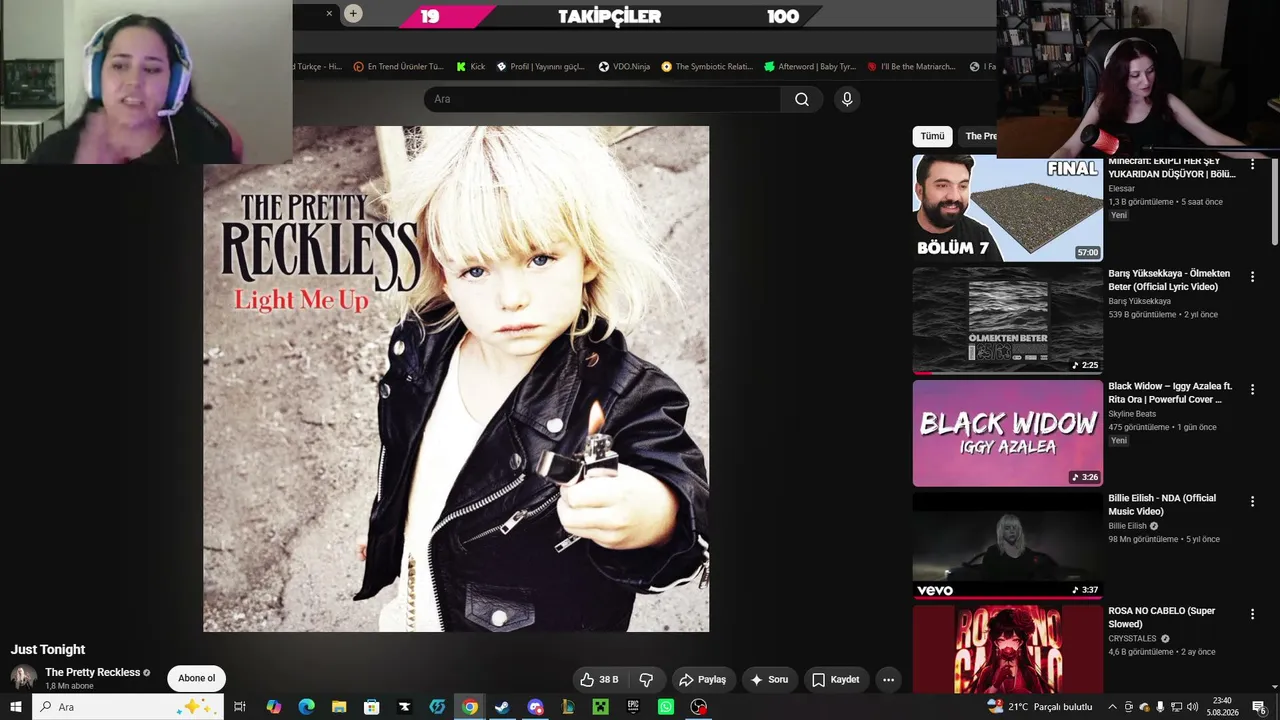This screenshot has width=1280, height=720.
Task: Open the Kick bookmark
Action: coord(470,67)
